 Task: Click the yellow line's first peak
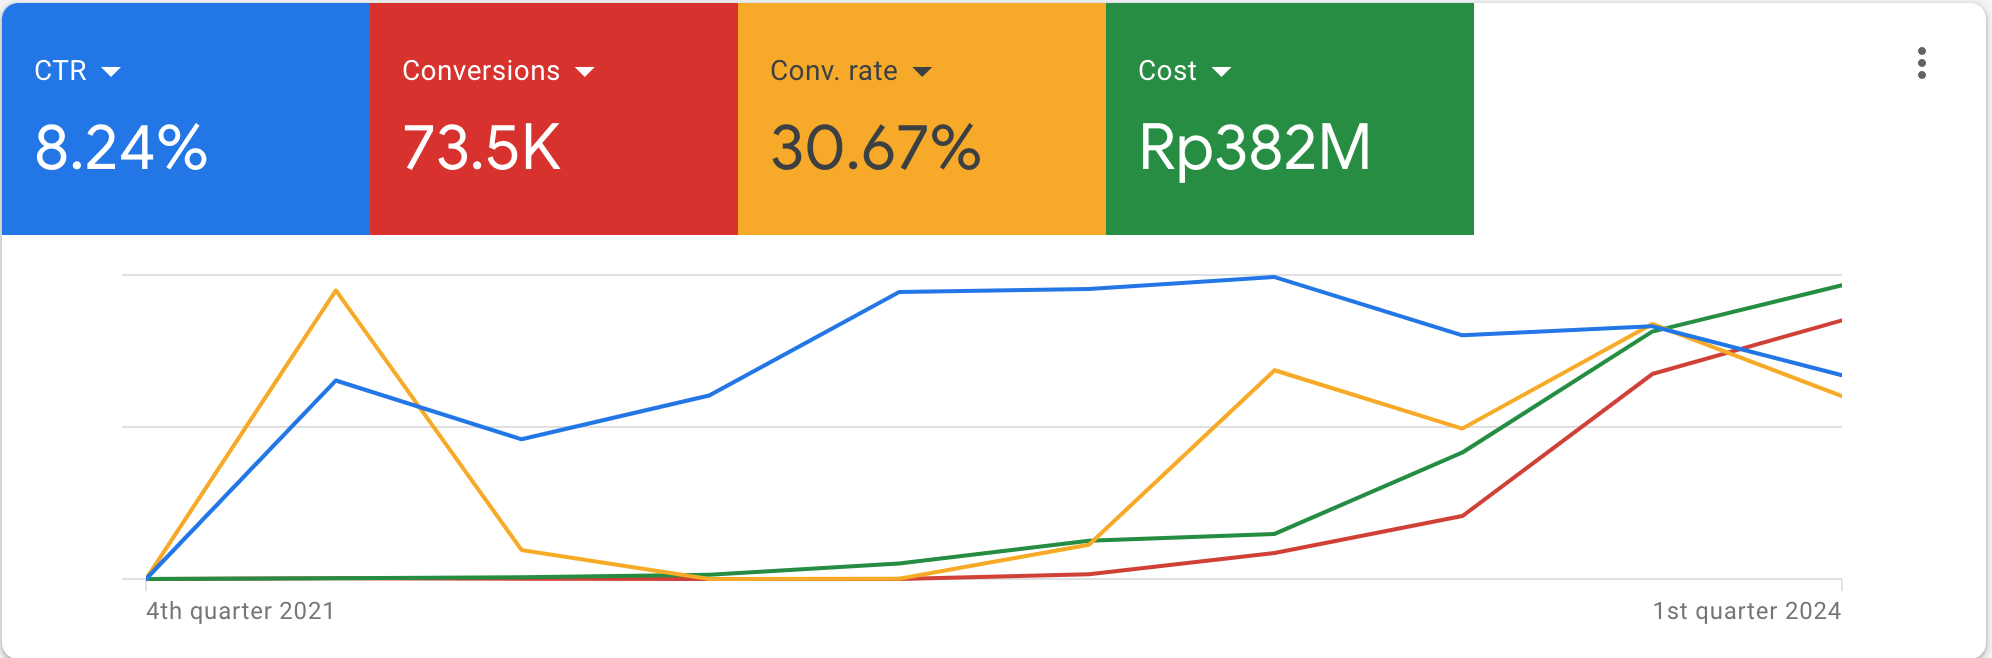(336, 291)
